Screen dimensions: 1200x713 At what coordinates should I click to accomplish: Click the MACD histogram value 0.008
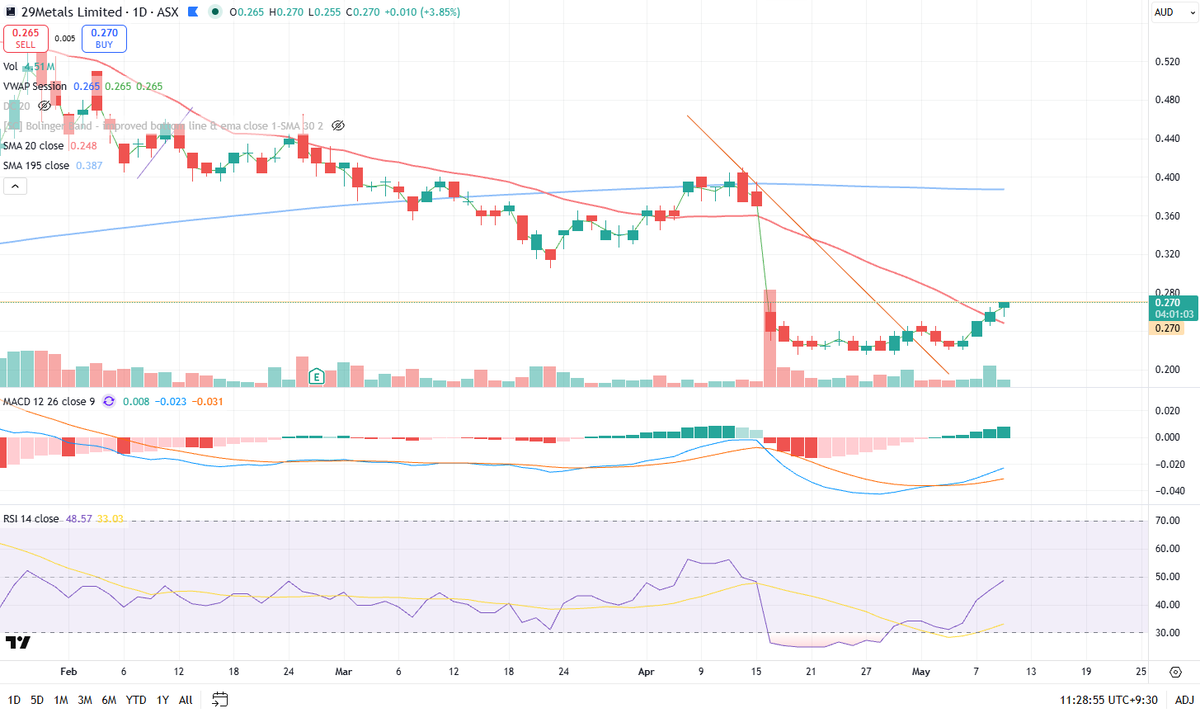pos(136,402)
